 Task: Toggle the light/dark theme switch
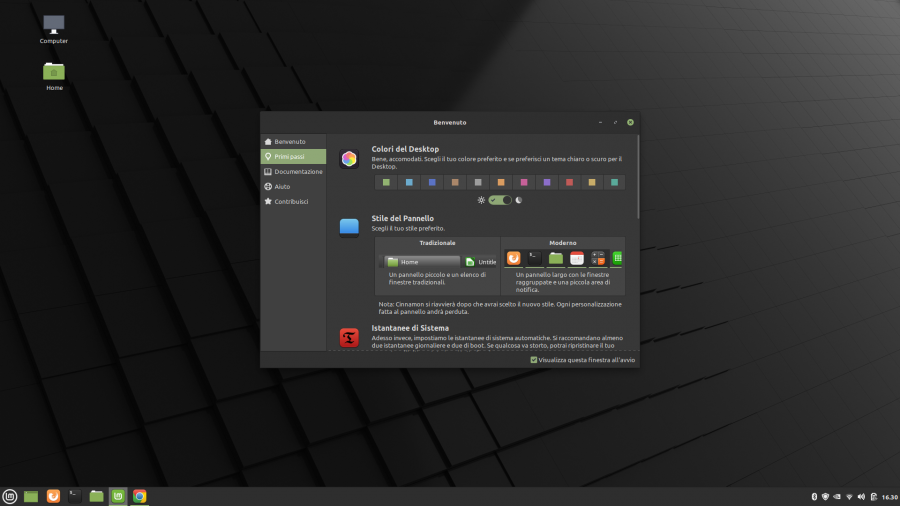500,200
